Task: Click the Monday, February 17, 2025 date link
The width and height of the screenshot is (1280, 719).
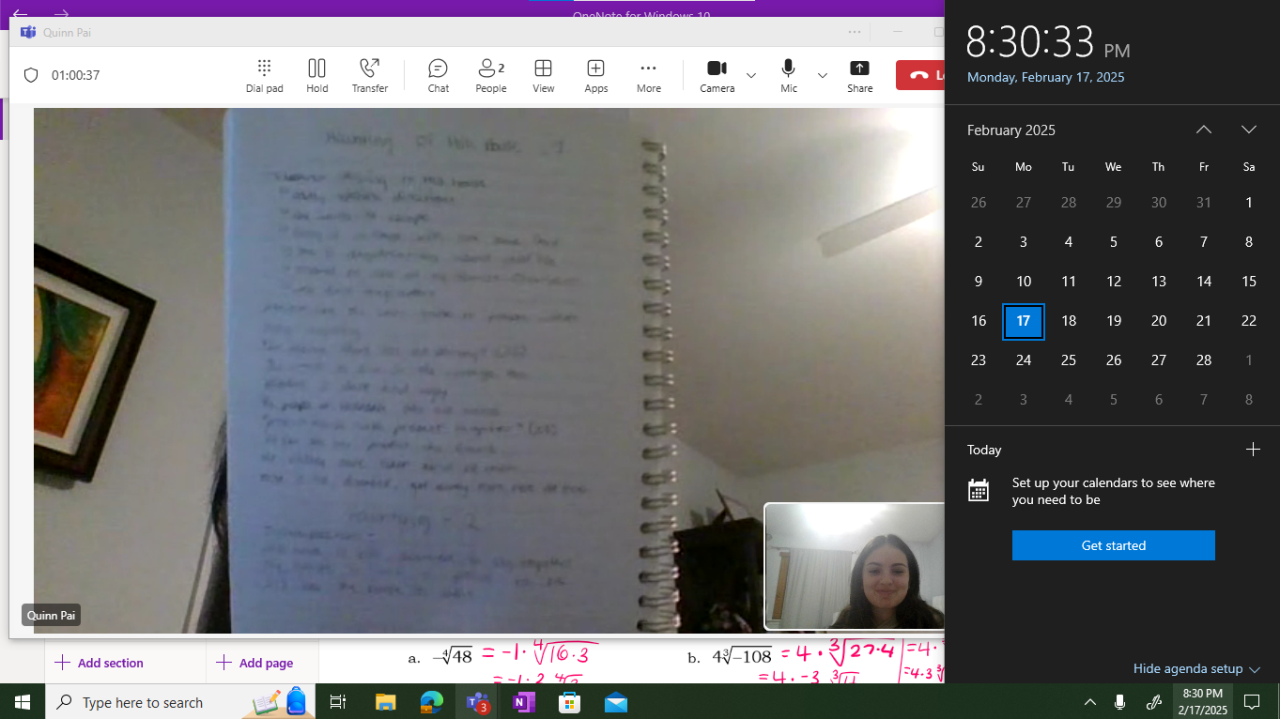Action: click(1046, 77)
